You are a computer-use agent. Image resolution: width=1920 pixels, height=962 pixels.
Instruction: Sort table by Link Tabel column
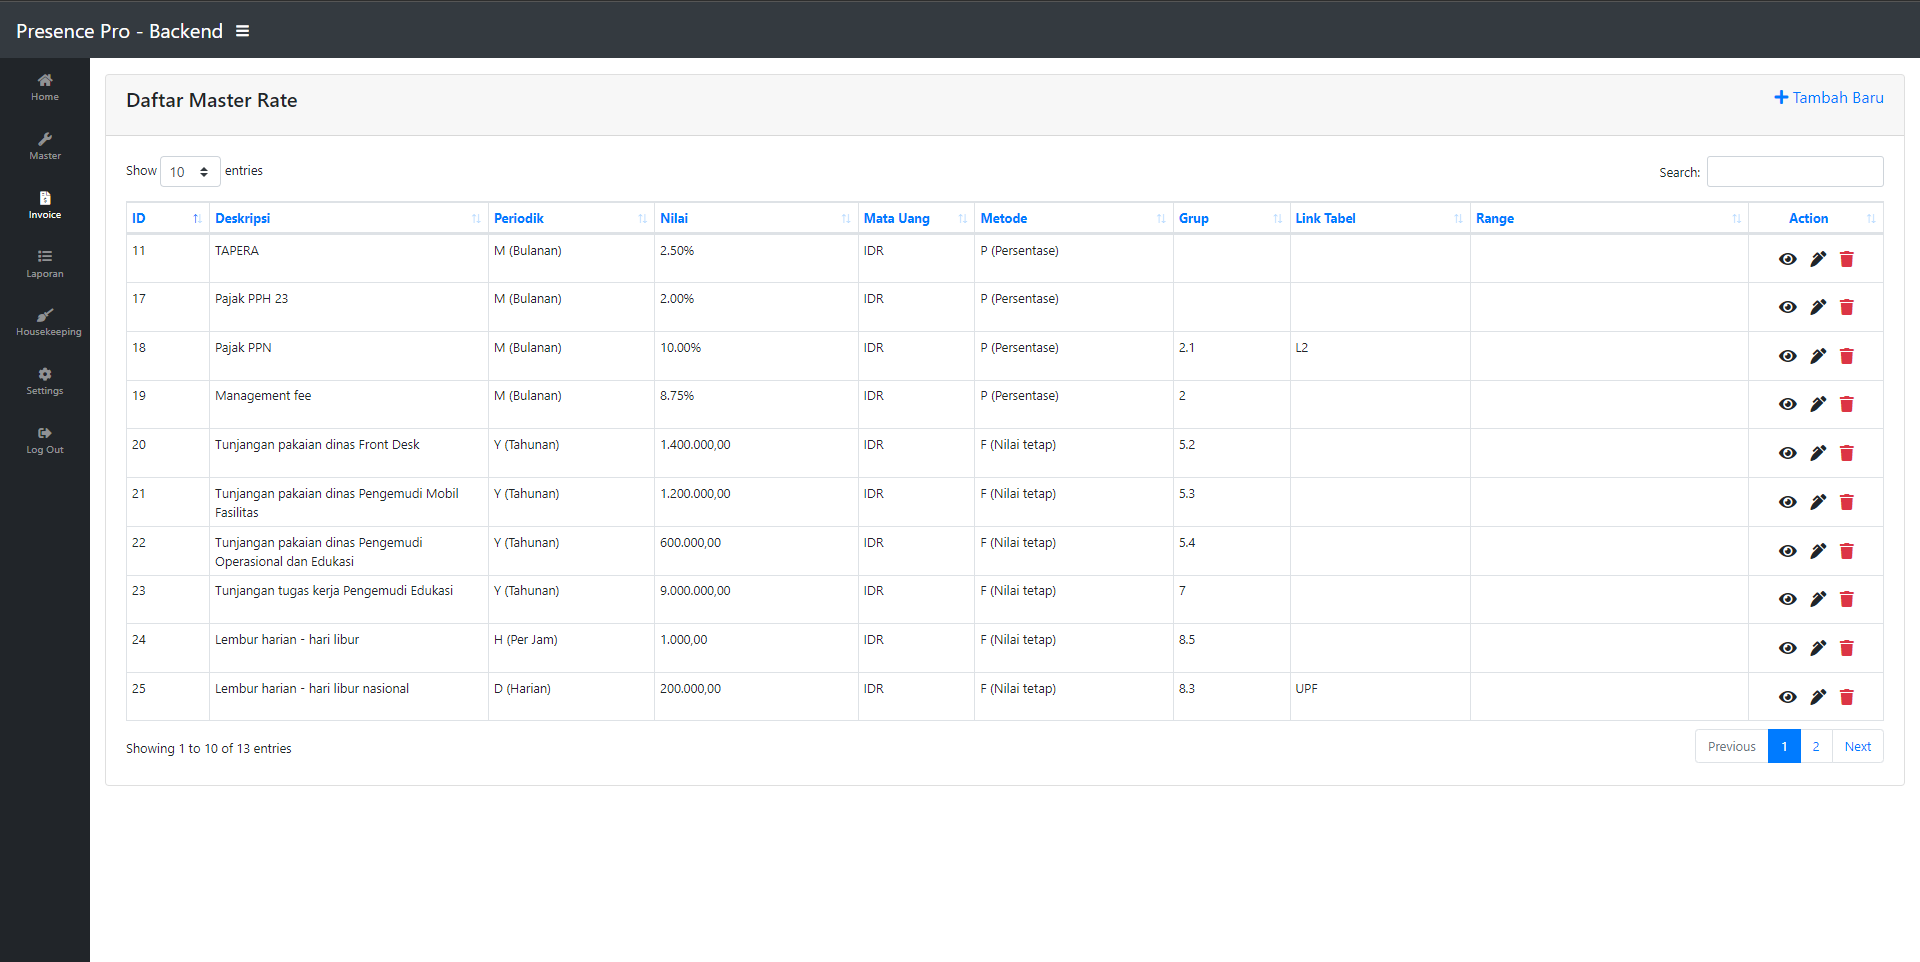point(1380,218)
